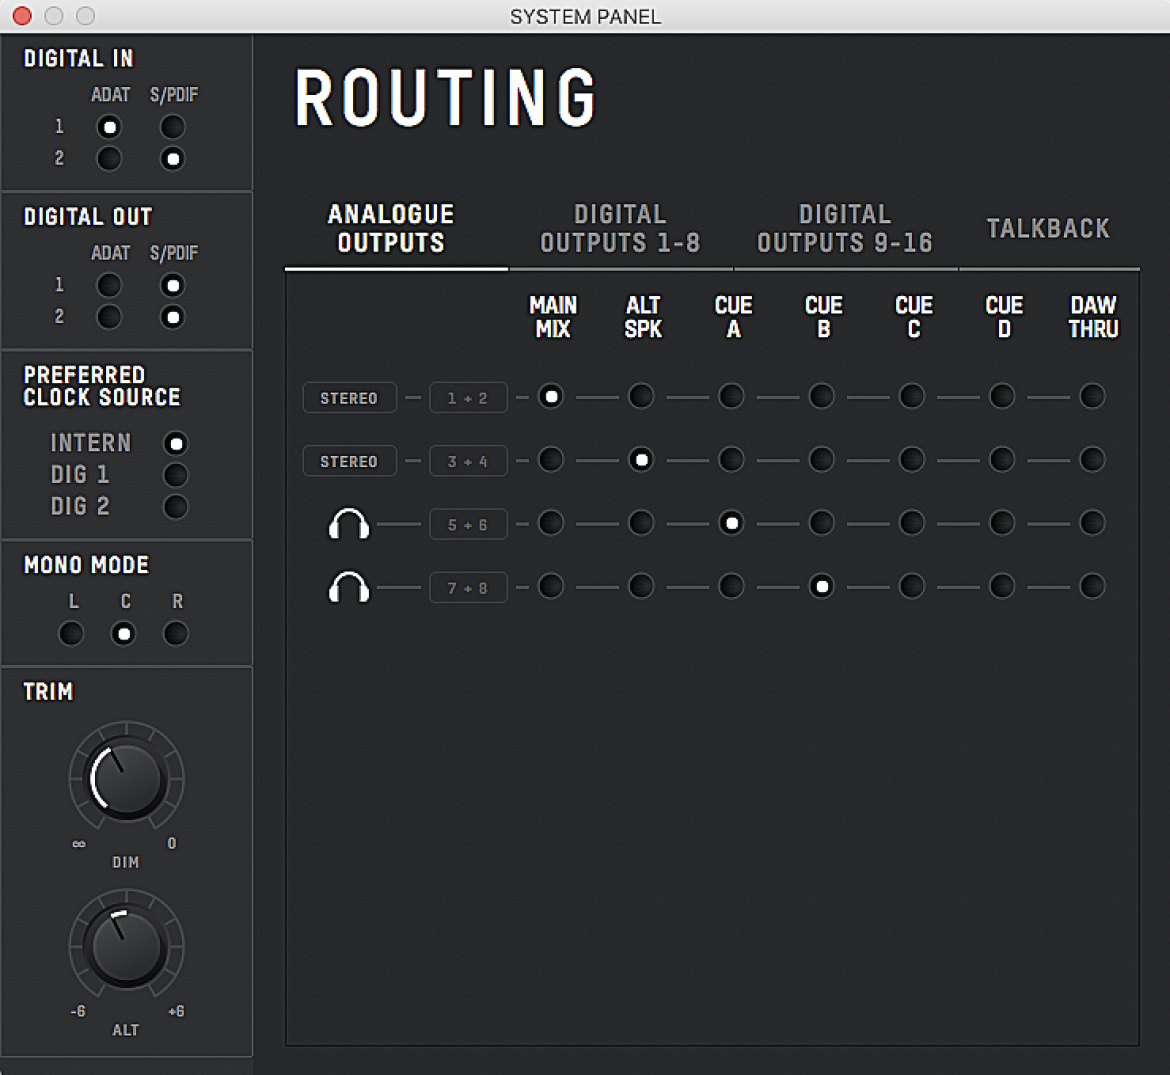Route headphones 5+6 to CUE D
The height and width of the screenshot is (1075, 1170).
(1002, 523)
